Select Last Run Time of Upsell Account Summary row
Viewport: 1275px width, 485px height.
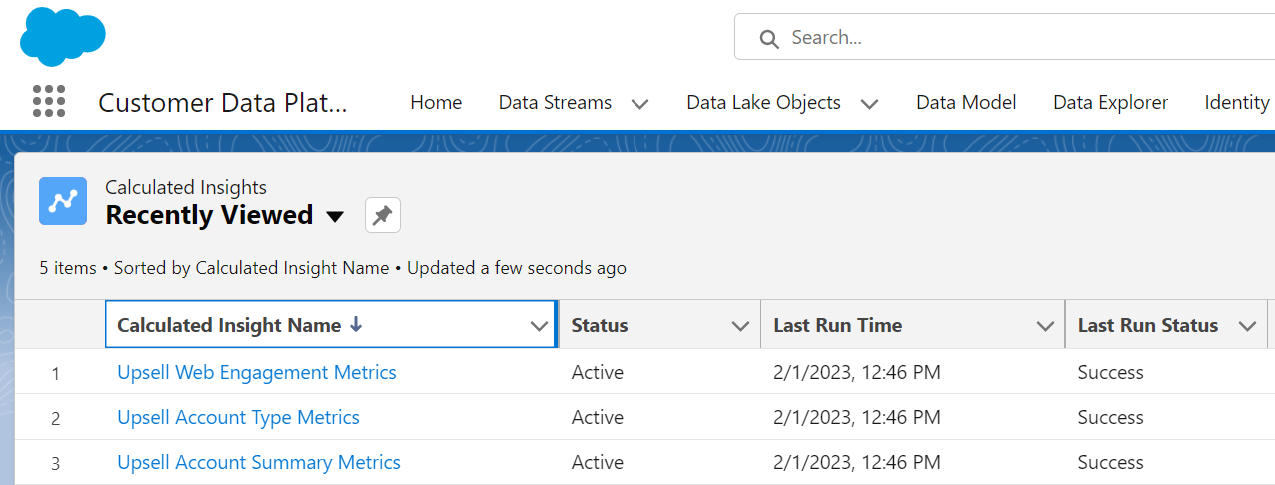pyautogui.click(x=857, y=462)
